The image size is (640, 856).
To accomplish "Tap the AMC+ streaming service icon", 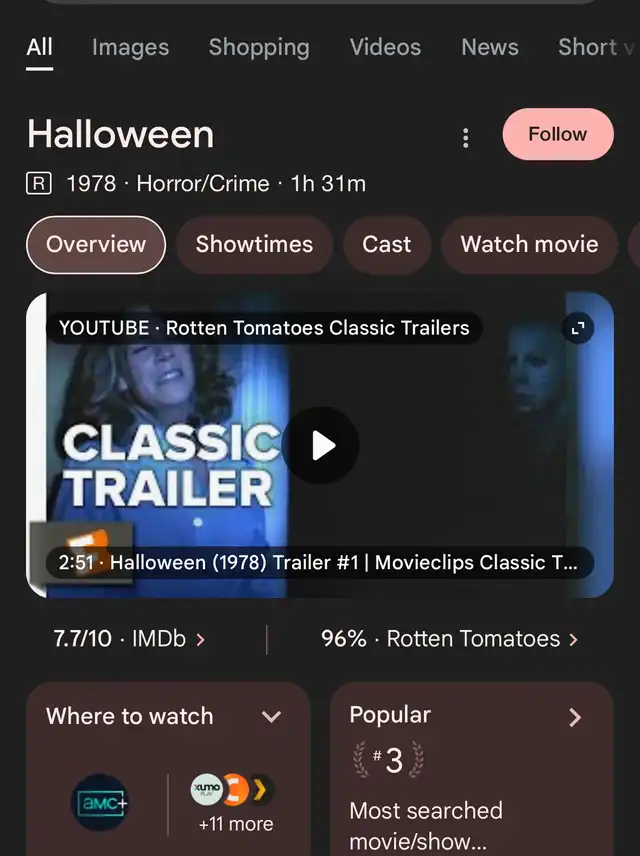I will (x=100, y=802).
